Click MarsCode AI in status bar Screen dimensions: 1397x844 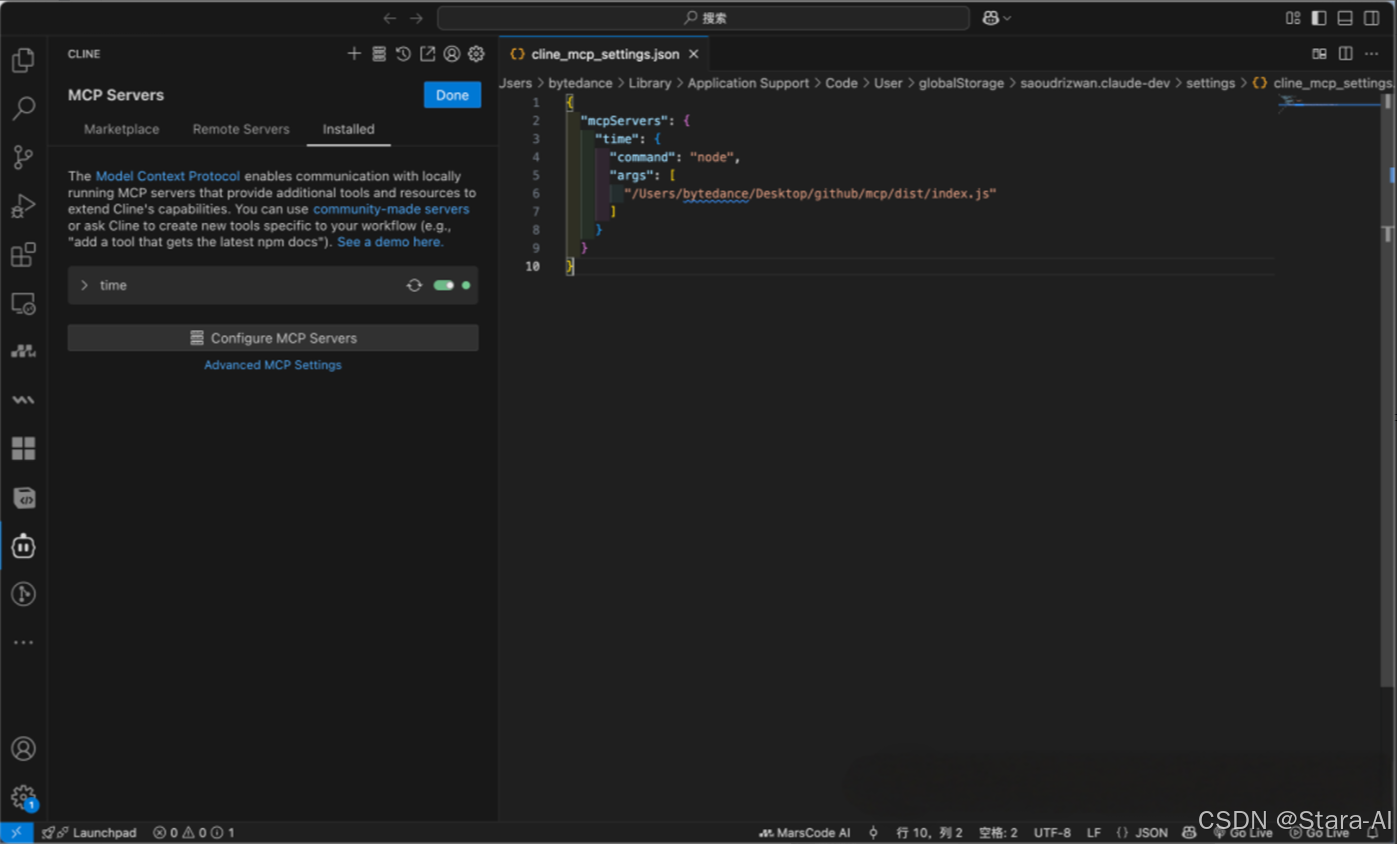(x=805, y=832)
